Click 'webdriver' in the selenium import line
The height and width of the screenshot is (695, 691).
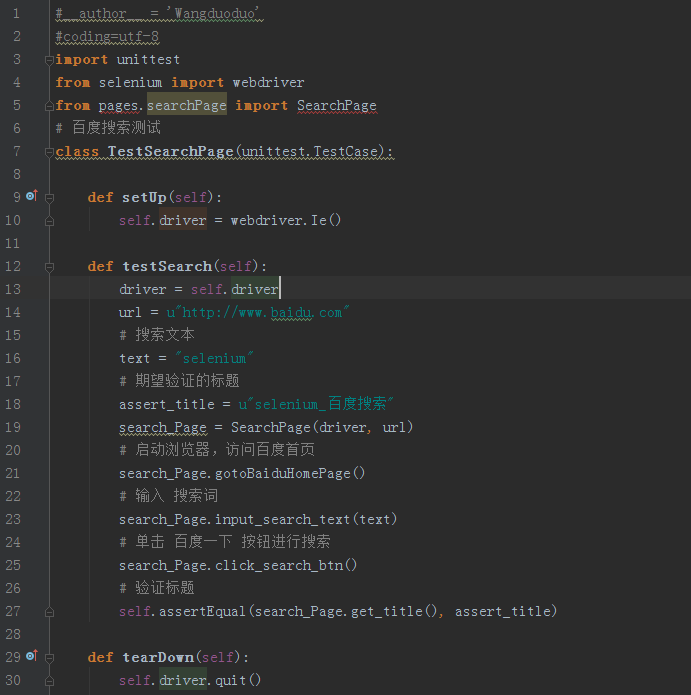269,83
